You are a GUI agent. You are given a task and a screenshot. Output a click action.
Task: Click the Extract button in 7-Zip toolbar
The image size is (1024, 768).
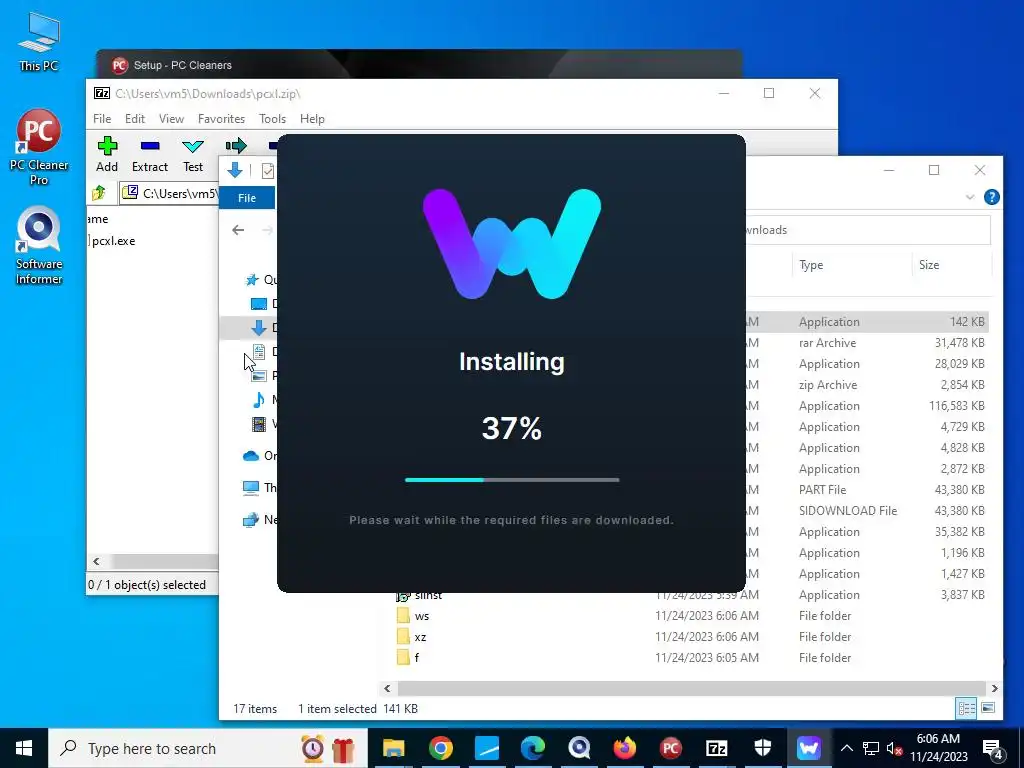150,154
